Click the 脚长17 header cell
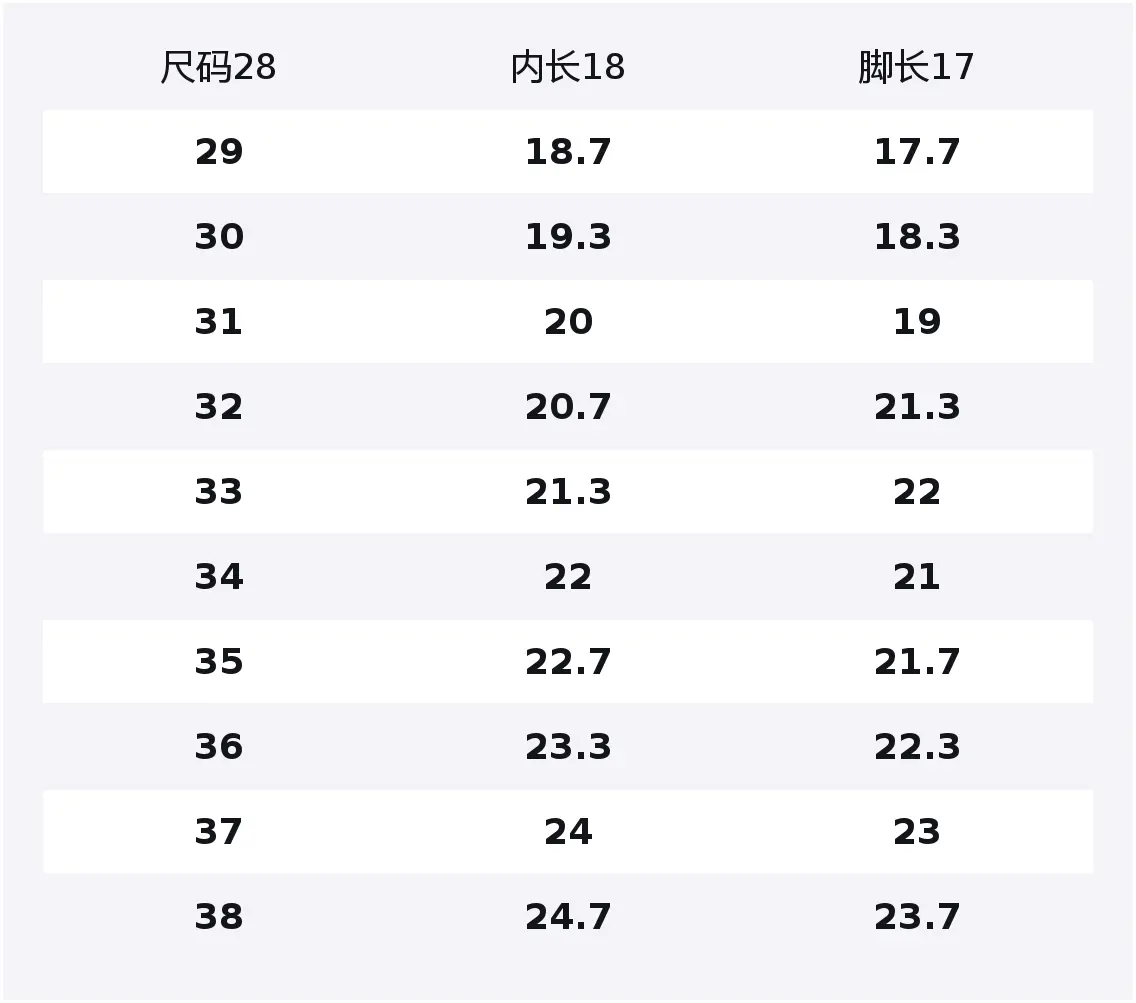 tap(916, 67)
